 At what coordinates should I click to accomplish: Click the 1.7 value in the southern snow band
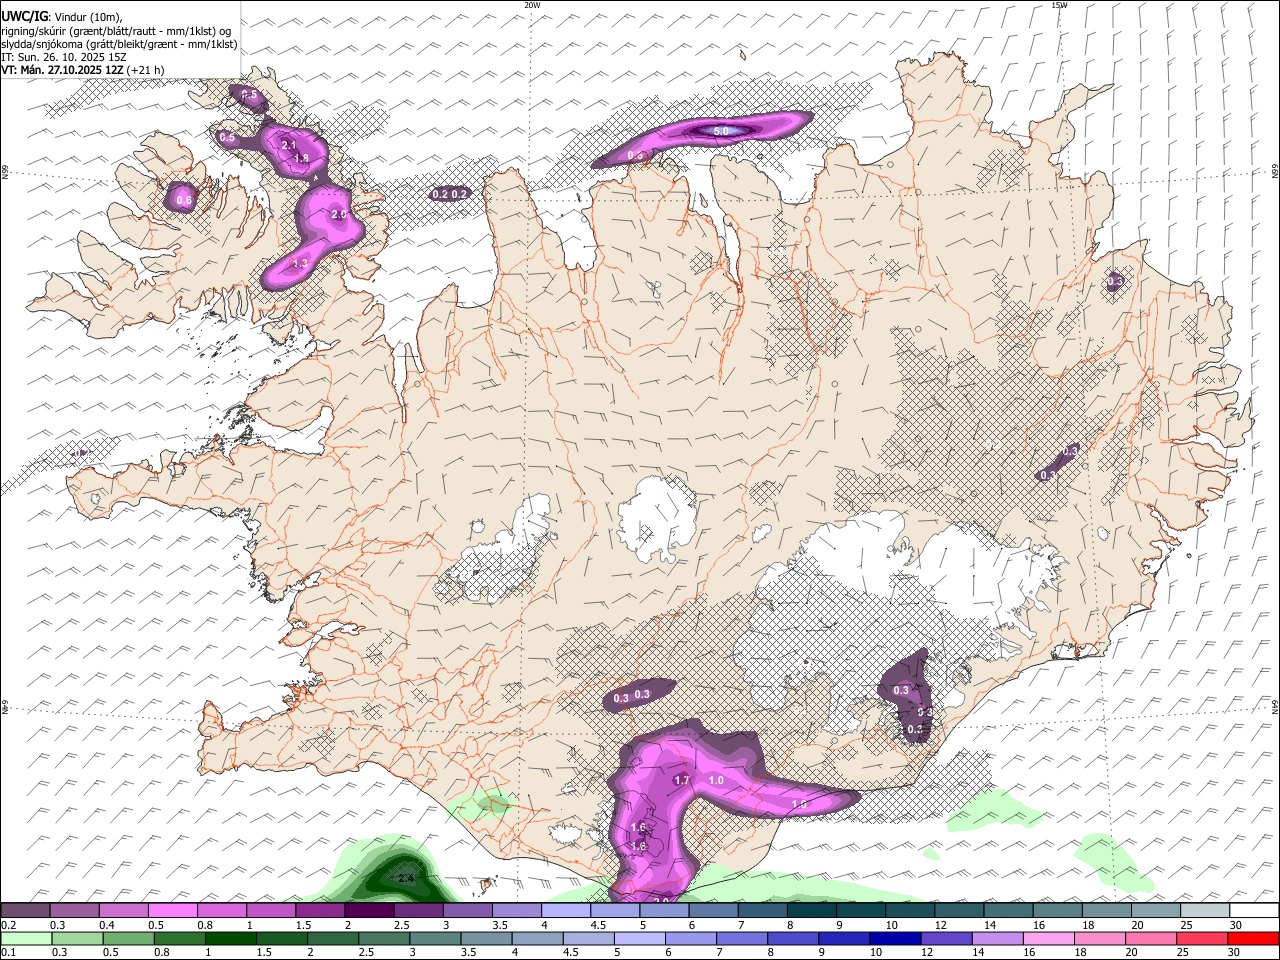tap(683, 780)
